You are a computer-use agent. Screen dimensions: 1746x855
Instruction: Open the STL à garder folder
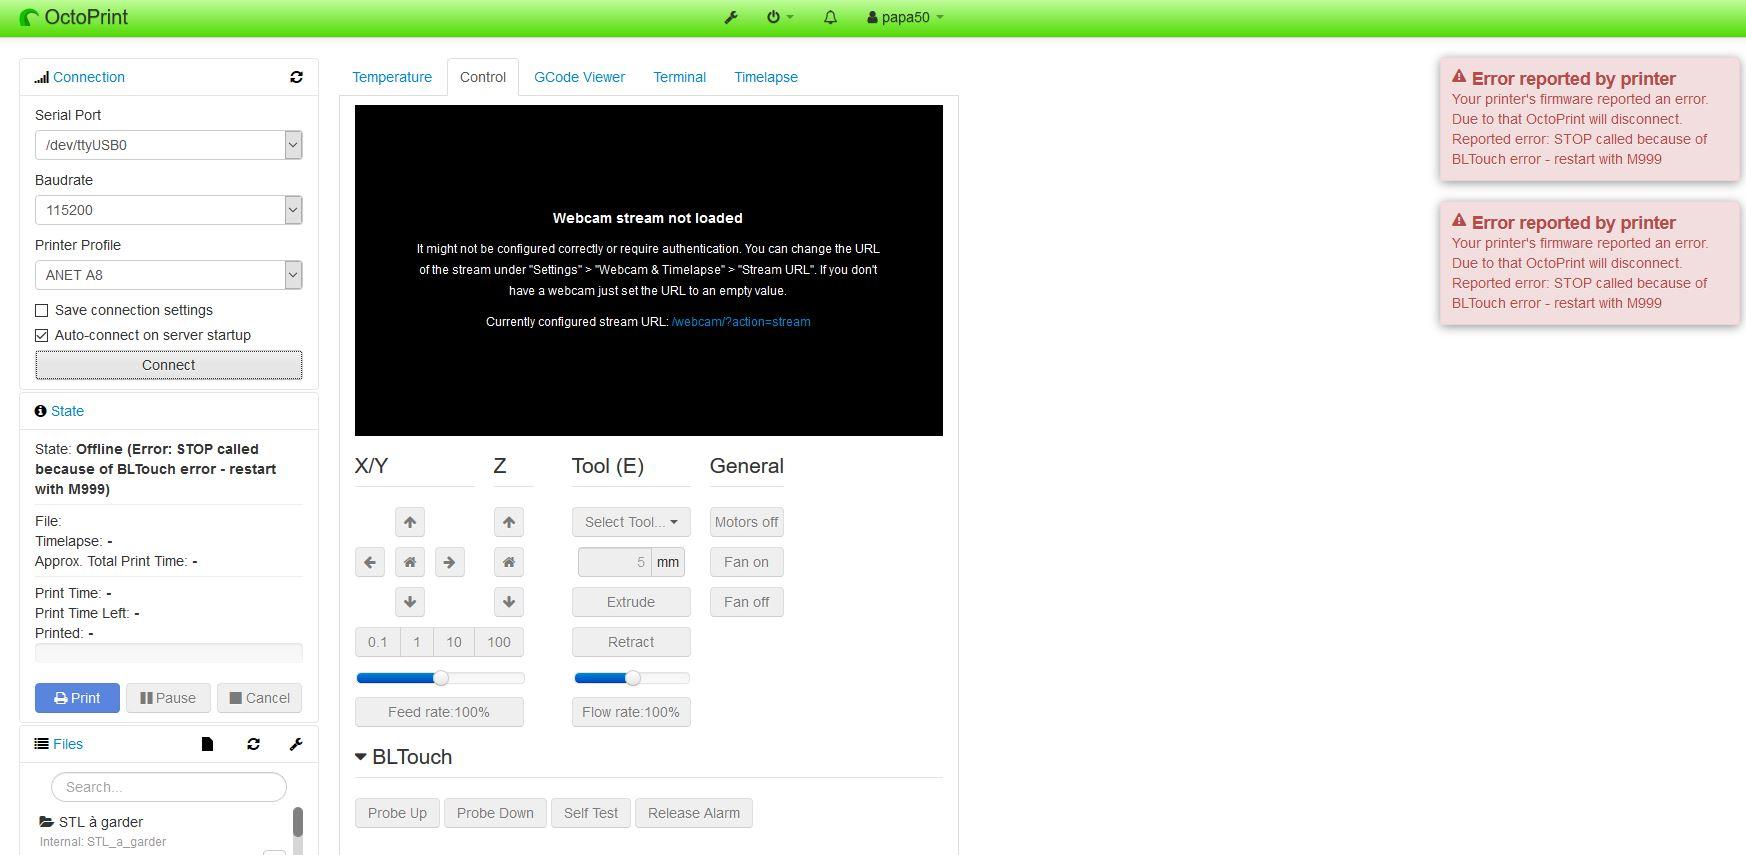(x=101, y=822)
